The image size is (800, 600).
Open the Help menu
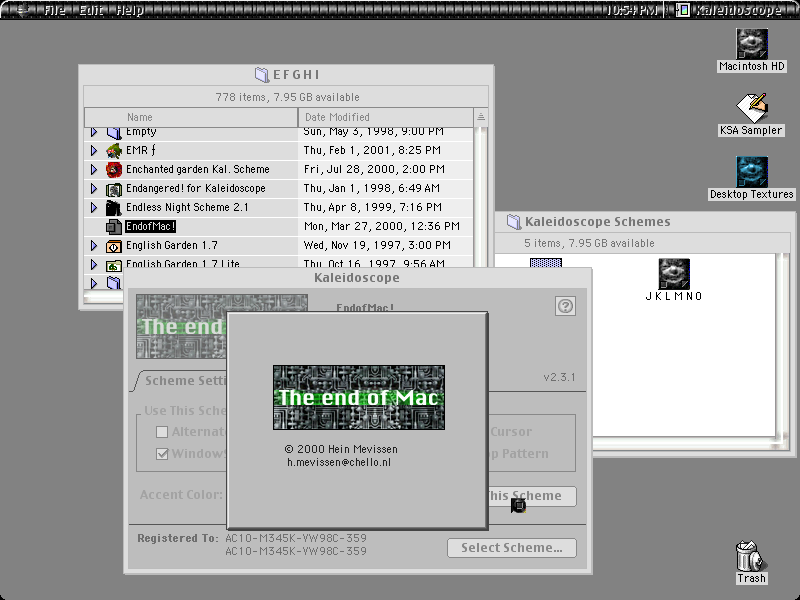point(129,9)
